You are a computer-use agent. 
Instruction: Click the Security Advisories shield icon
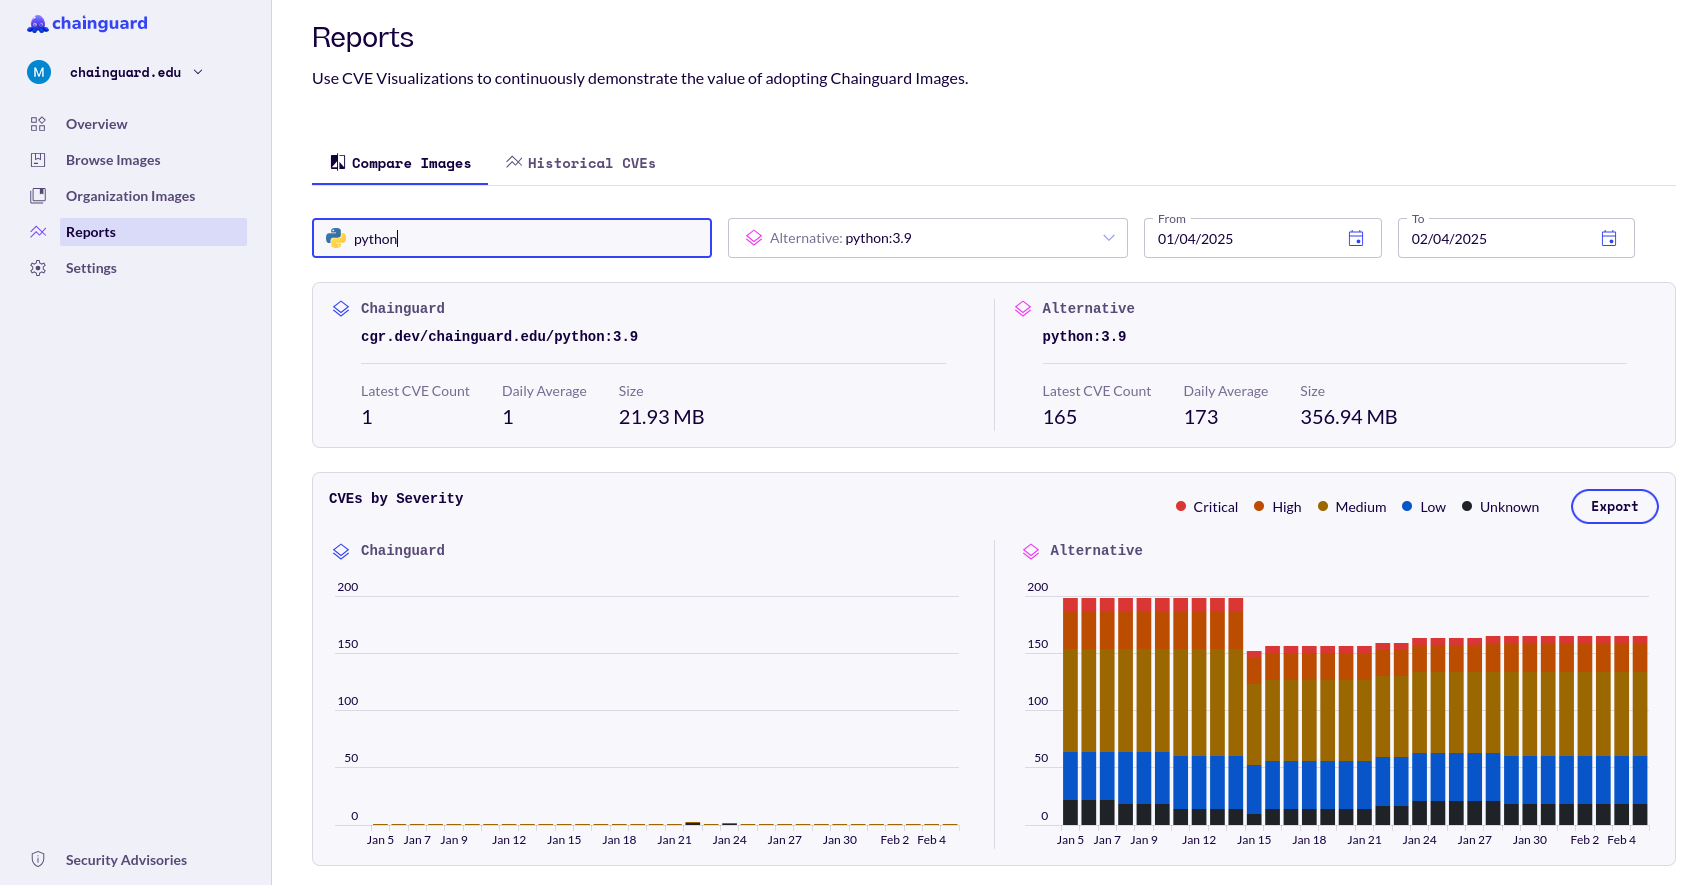(38, 860)
